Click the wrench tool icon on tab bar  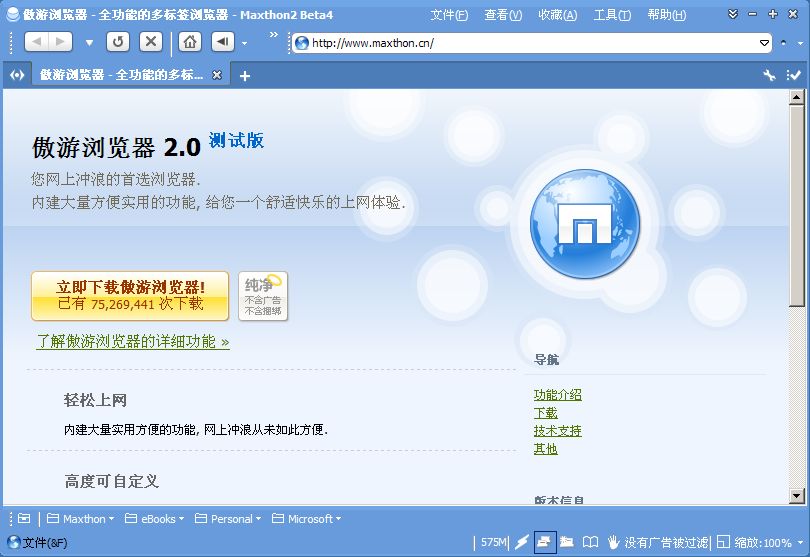[770, 75]
